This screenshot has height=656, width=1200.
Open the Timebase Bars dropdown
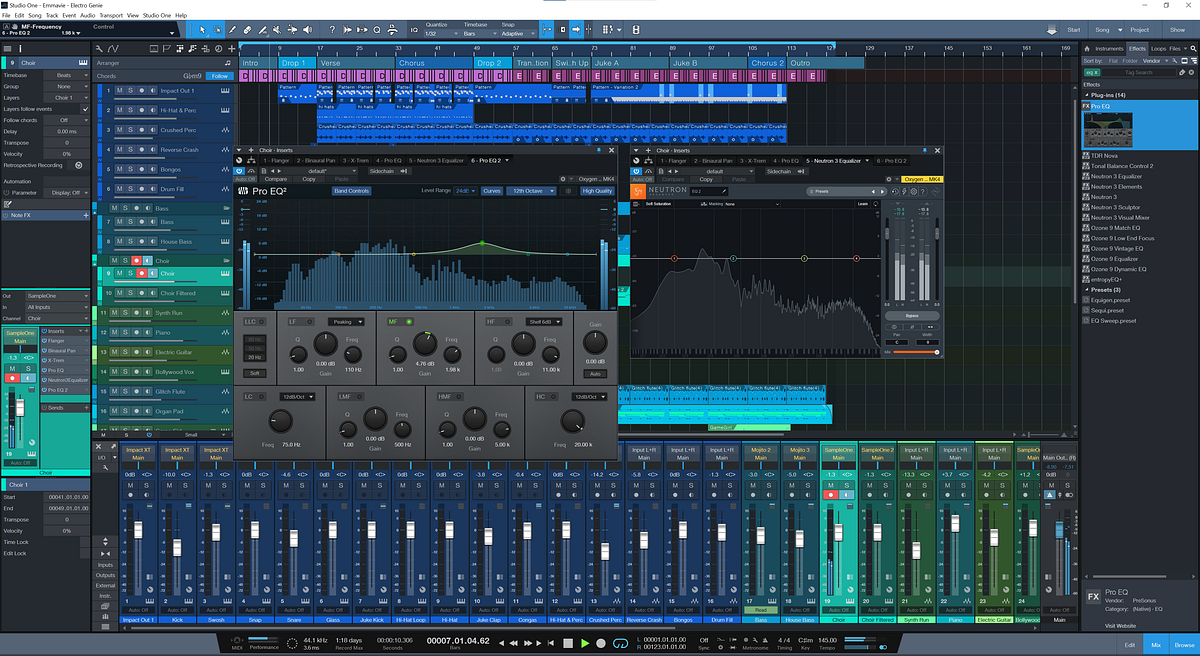[479, 33]
